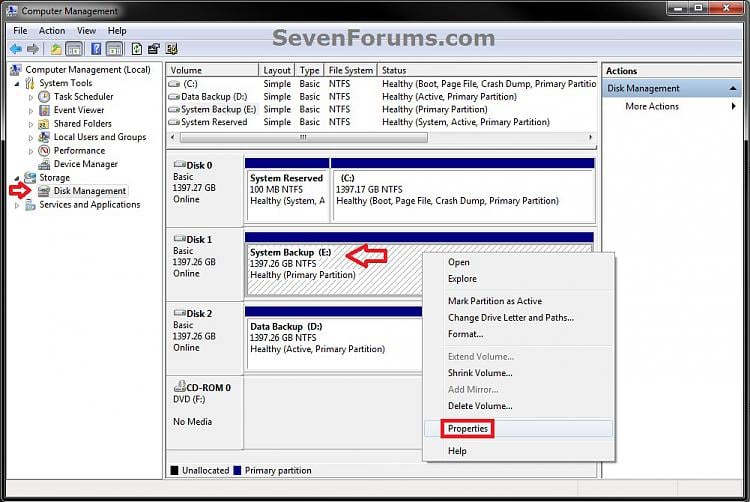Image resolution: width=750 pixels, height=502 pixels.
Task: Click the Event Viewer icon
Action: 44,110
